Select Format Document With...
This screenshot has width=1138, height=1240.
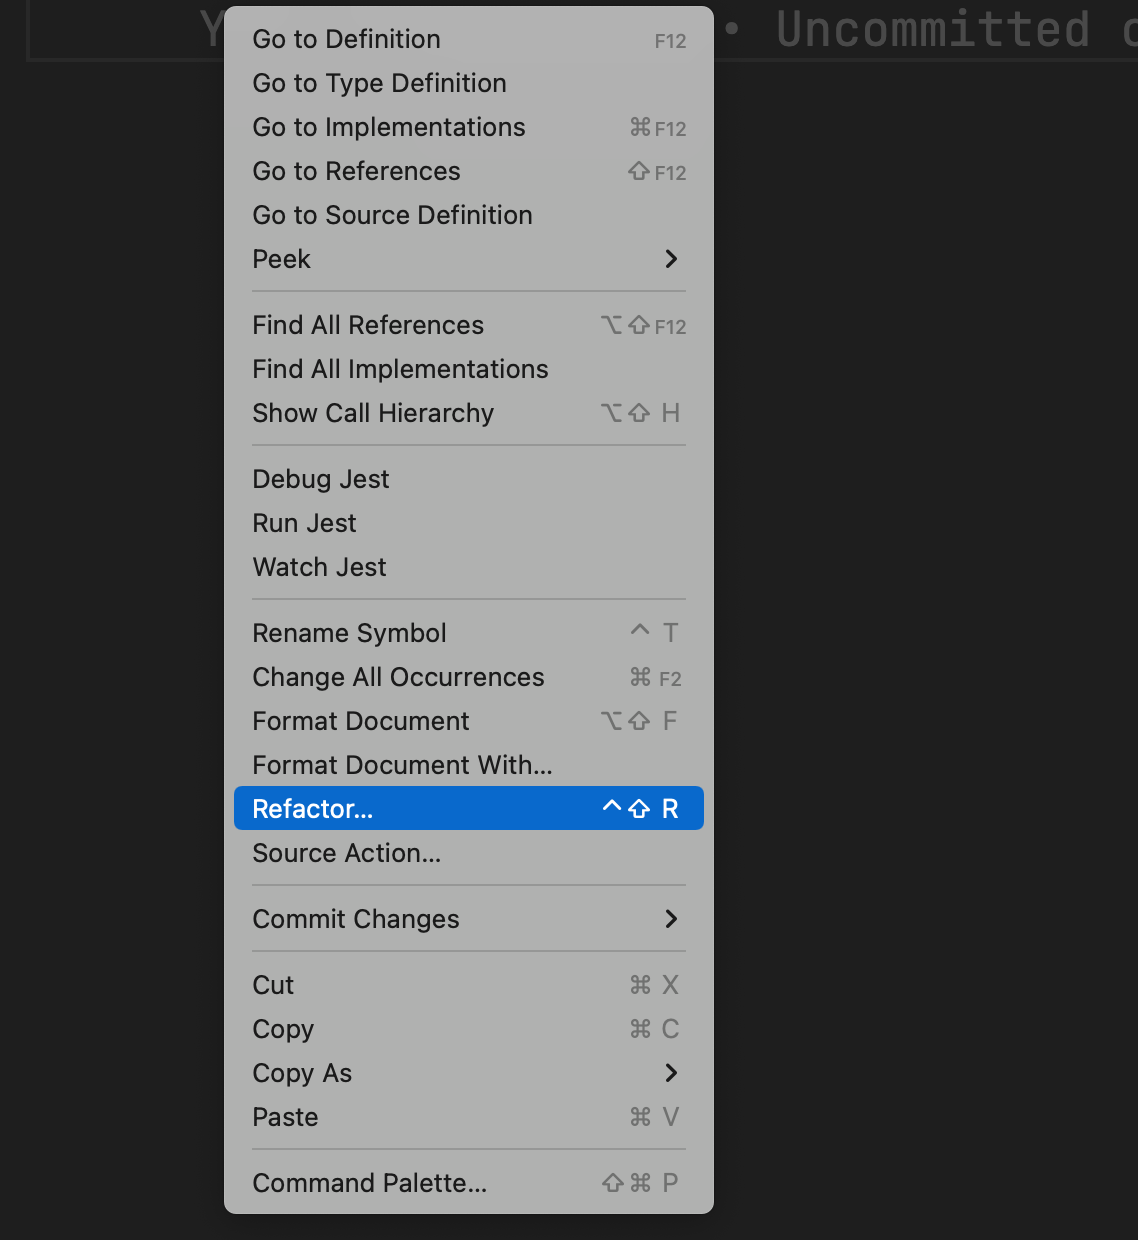pyautogui.click(x=402, y=765)
